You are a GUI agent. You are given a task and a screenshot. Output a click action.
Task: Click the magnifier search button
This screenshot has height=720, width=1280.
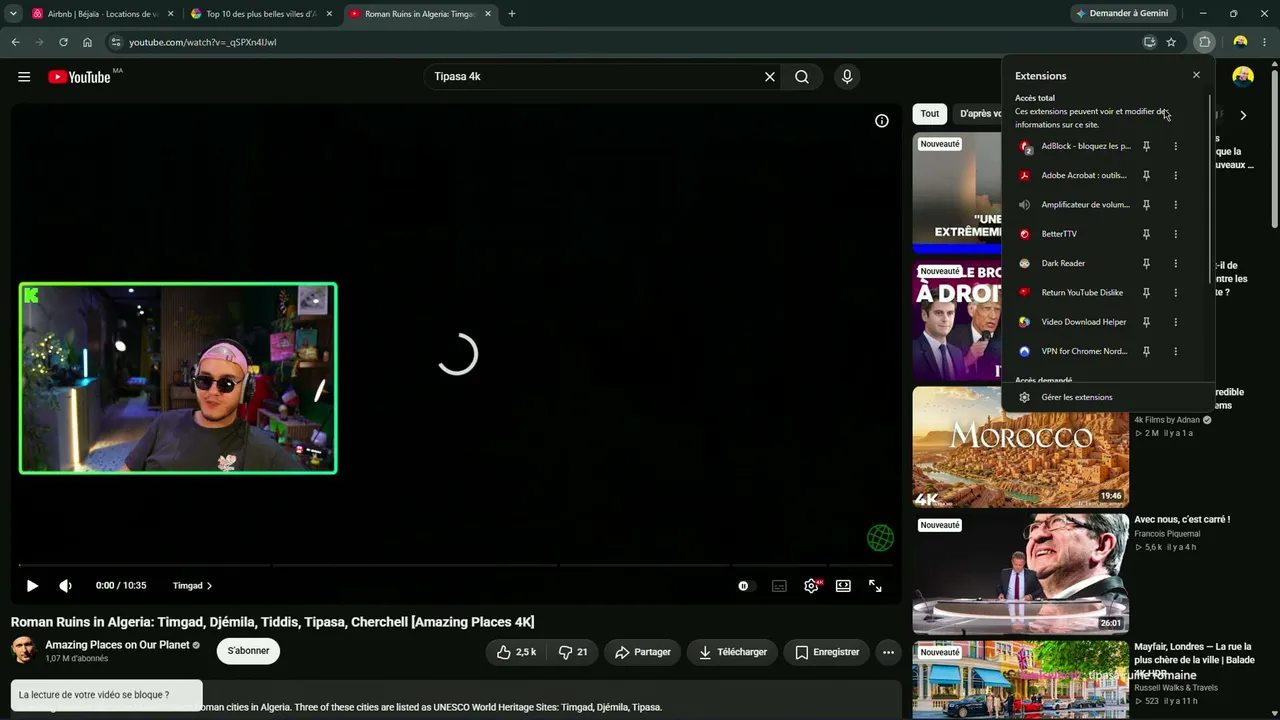point(802,77)
